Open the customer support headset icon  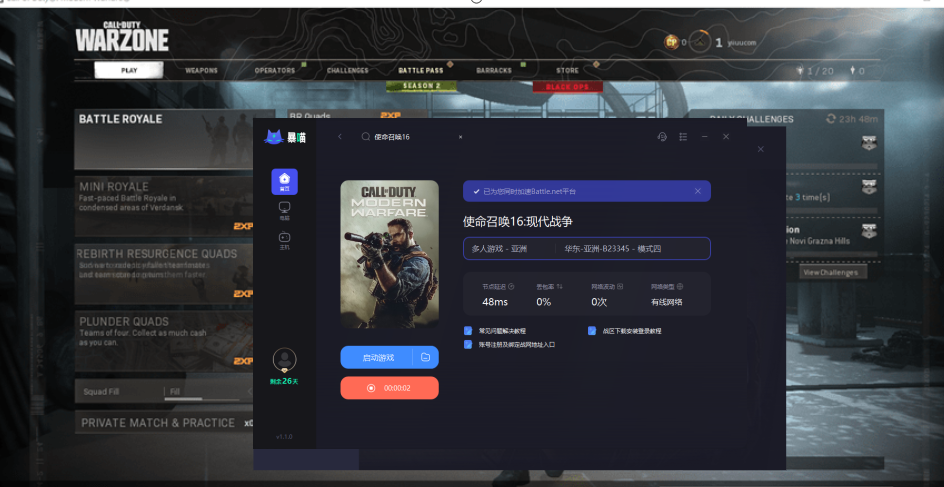click(662, 137)
